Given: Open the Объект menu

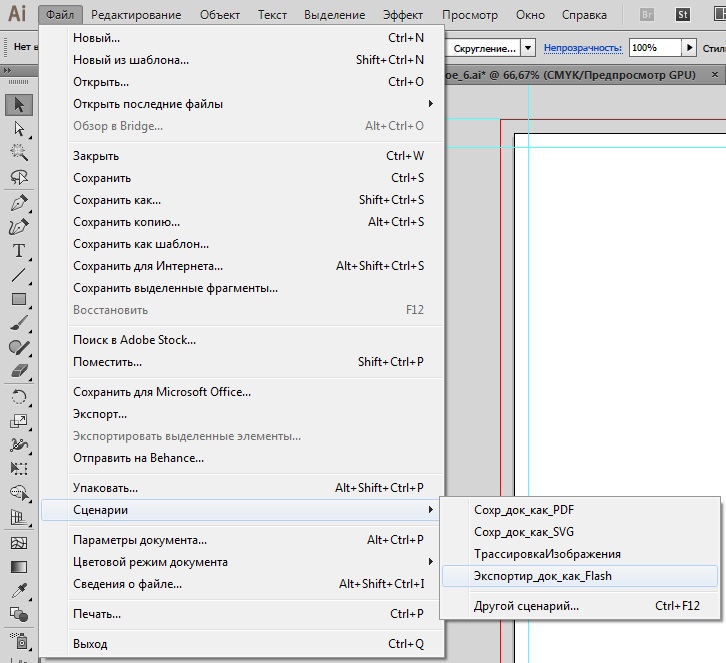Looking at the screenshot, I should point(220,15).
